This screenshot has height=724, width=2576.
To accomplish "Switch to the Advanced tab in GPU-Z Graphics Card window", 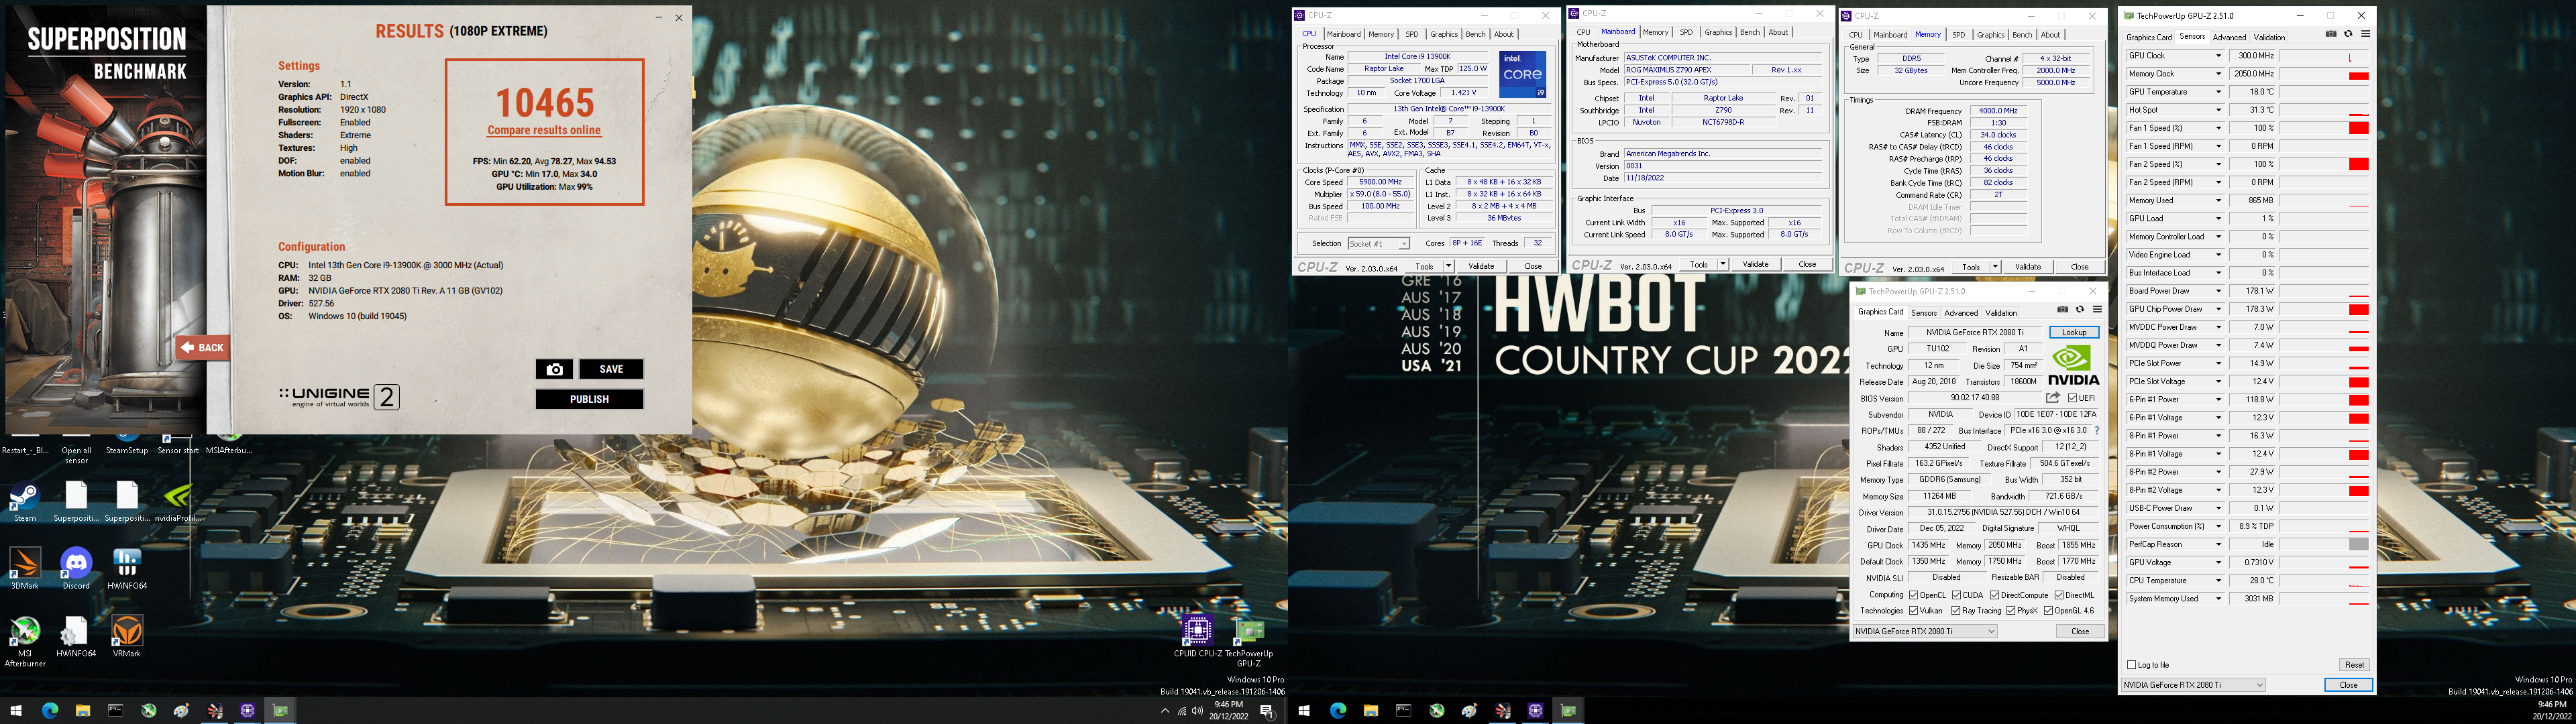I will 1961,313.
